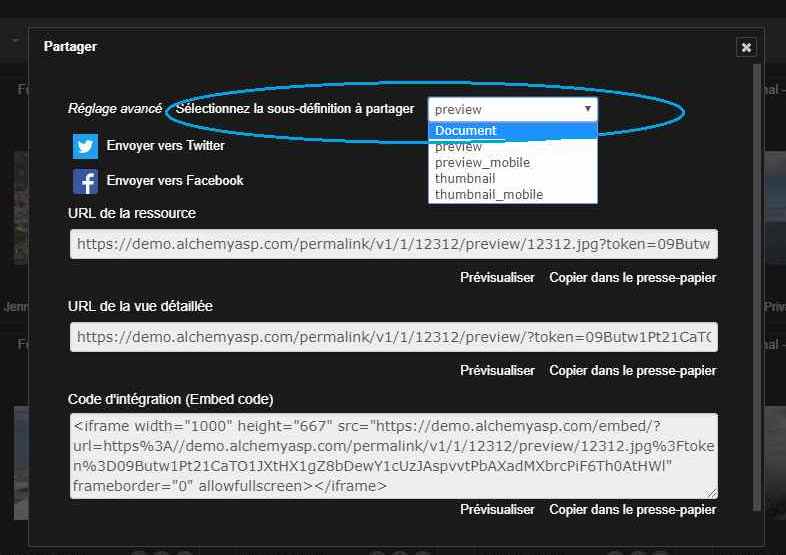Click the Réglage avancé label
This screenshot has width=786, height=555.
point(115,109)
